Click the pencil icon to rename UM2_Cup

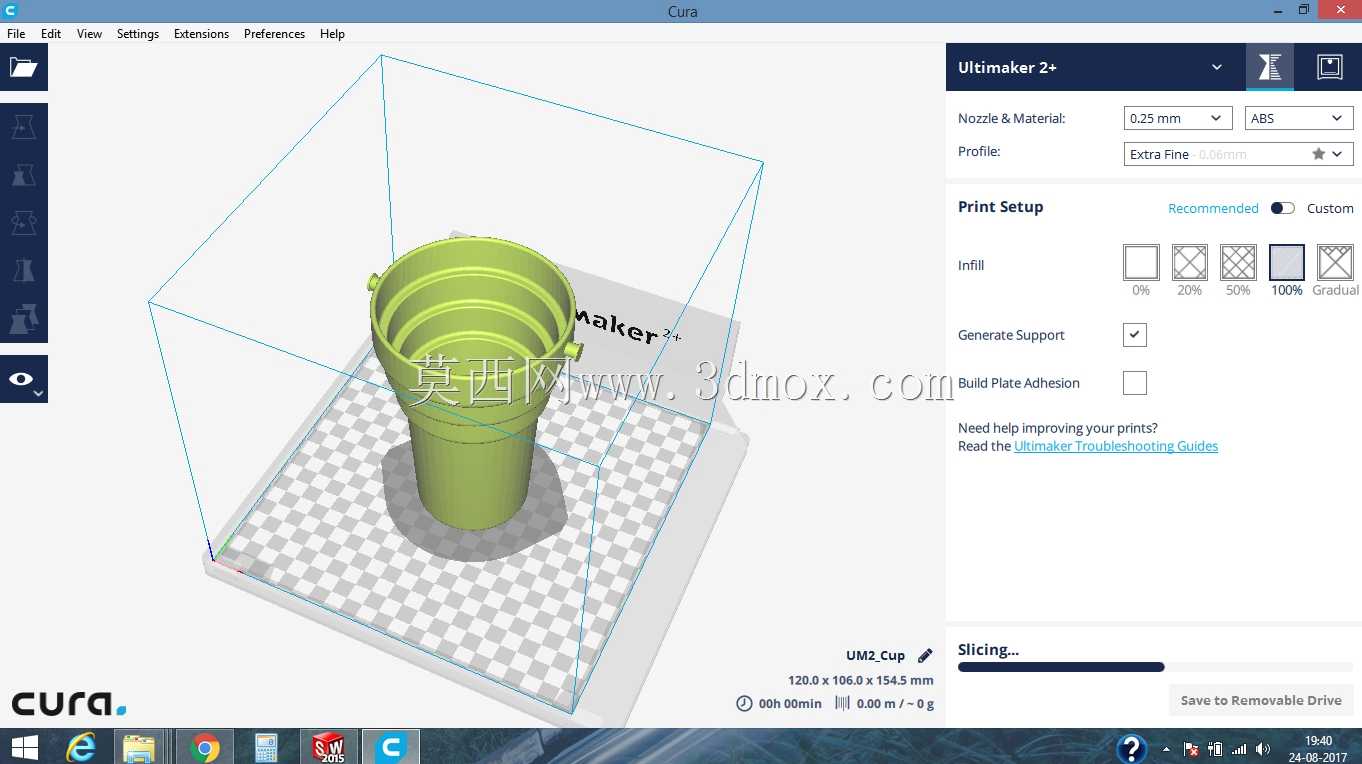tap(925, 656)
